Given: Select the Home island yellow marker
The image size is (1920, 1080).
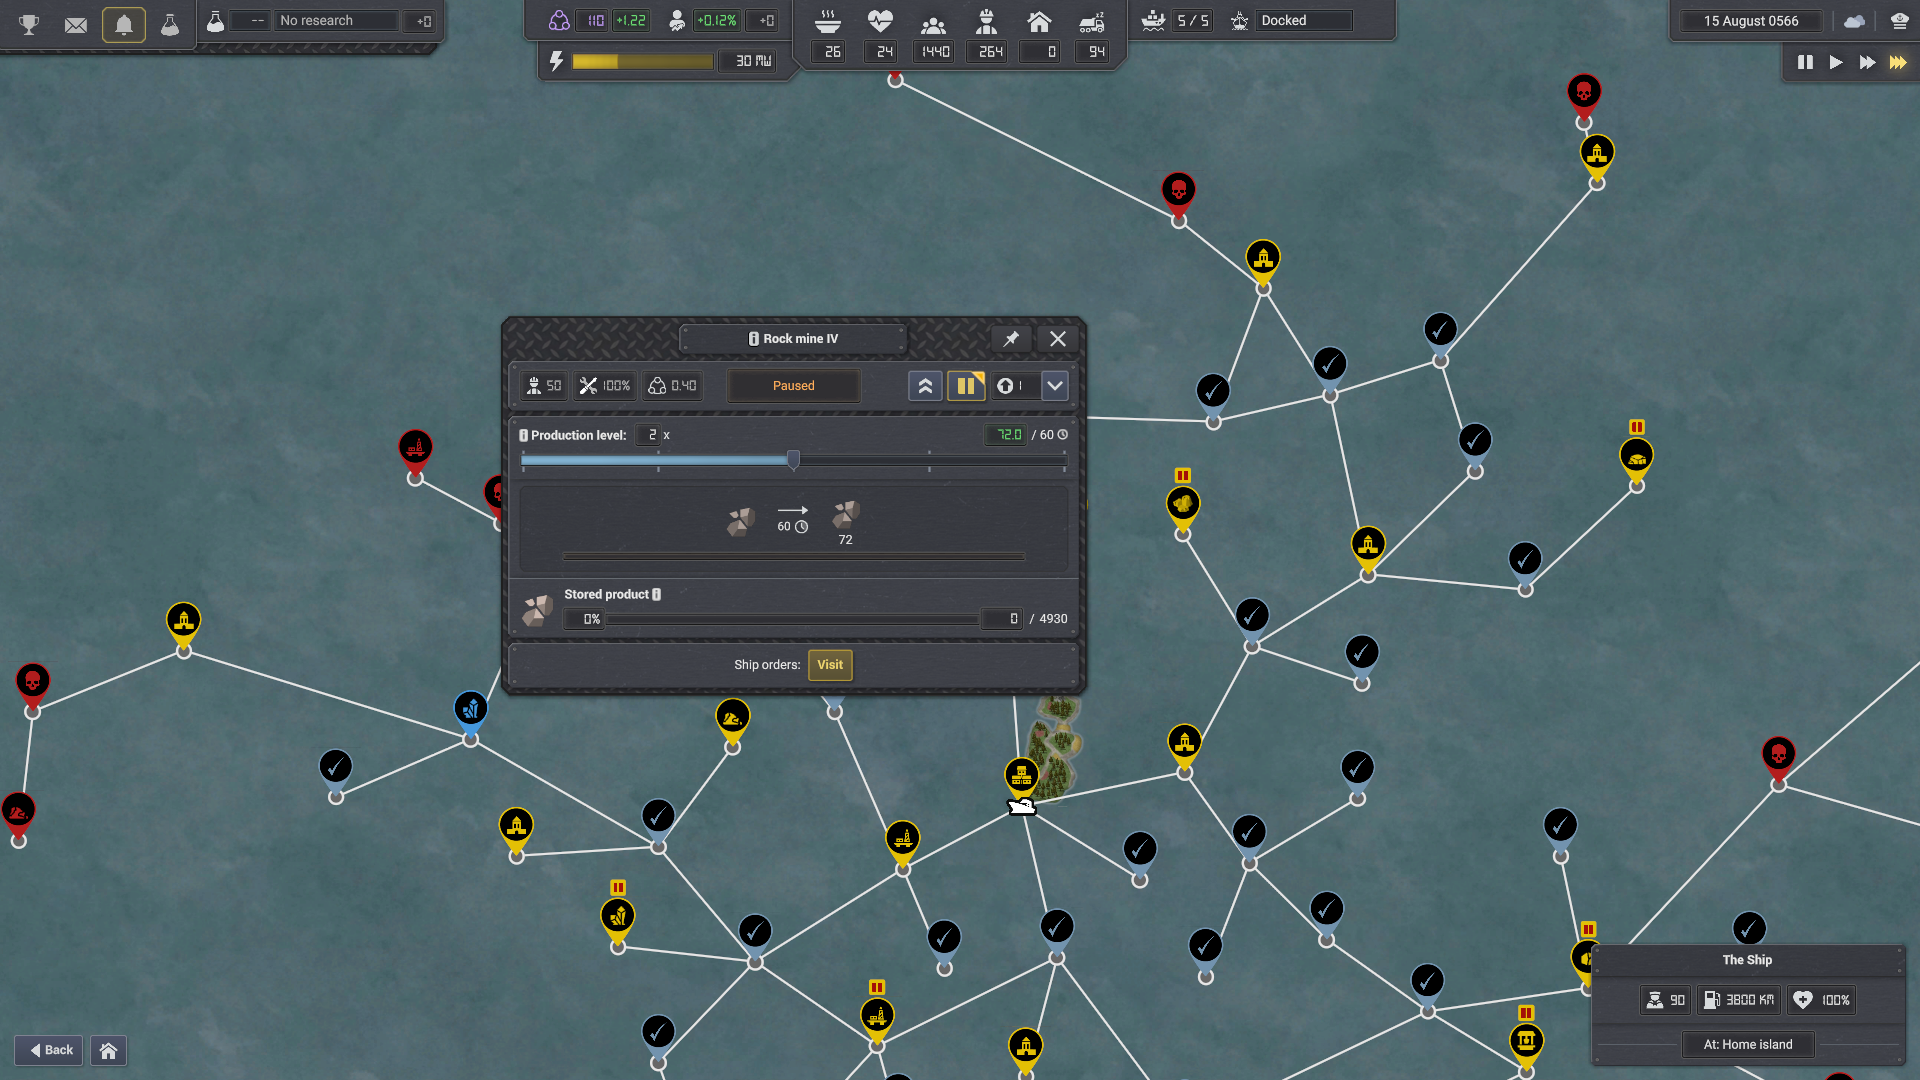Looking at the screenshot, I should tap(1021, 776).
